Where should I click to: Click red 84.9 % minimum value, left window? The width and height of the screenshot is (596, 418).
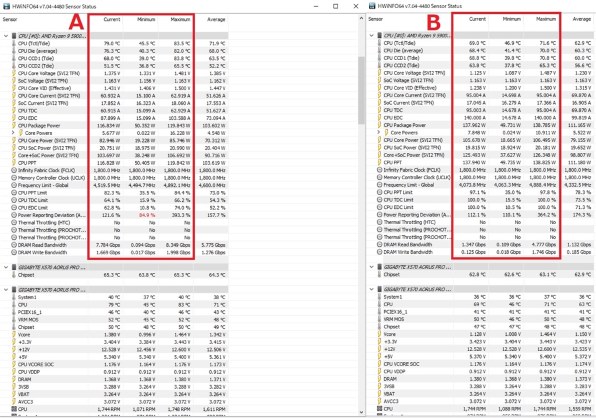point(146,215)
